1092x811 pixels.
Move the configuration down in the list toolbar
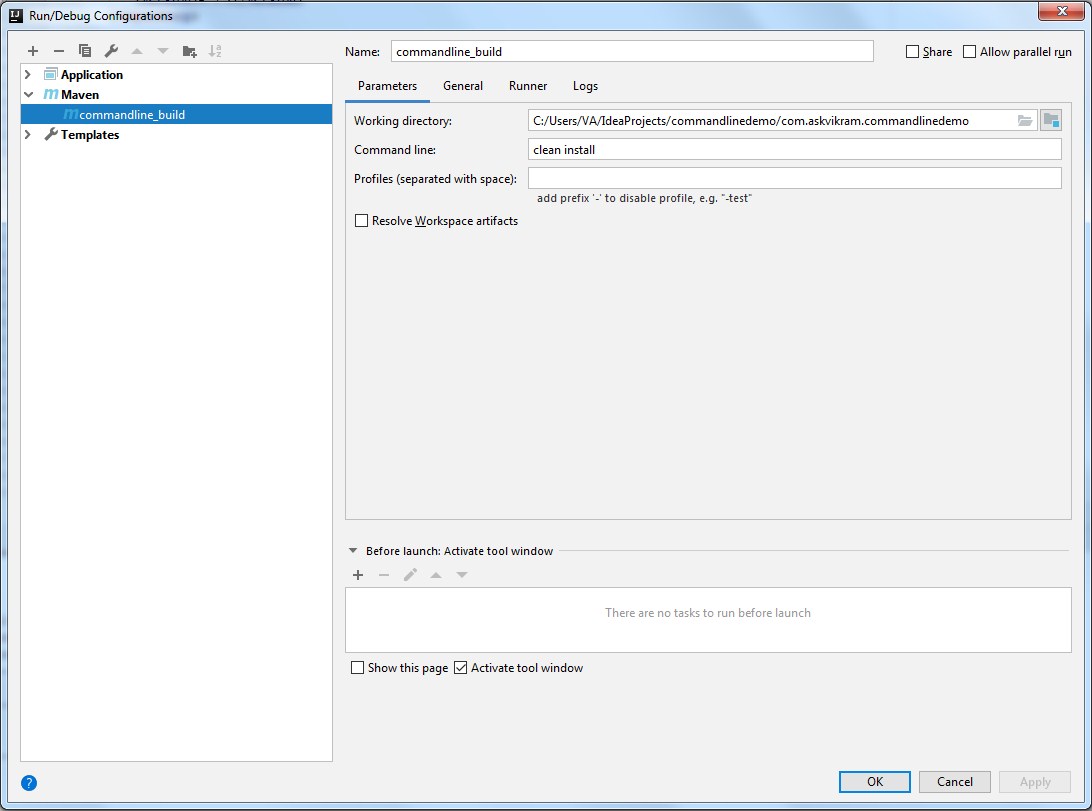pyautogui.click(x=163, y=51)
